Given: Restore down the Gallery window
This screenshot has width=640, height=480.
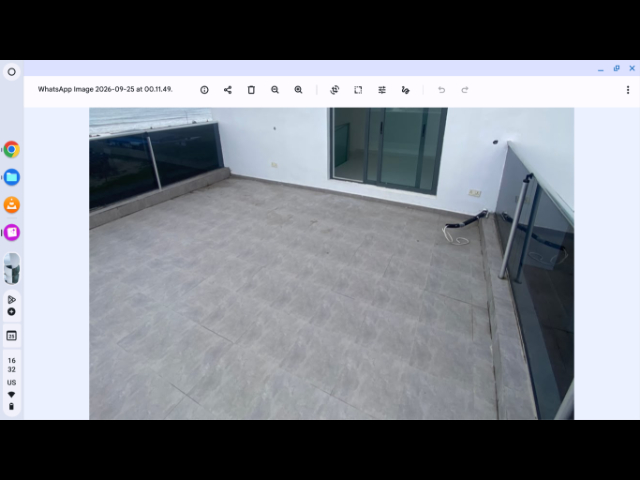Looking at the screenshot, I should (x=616, y=69).
